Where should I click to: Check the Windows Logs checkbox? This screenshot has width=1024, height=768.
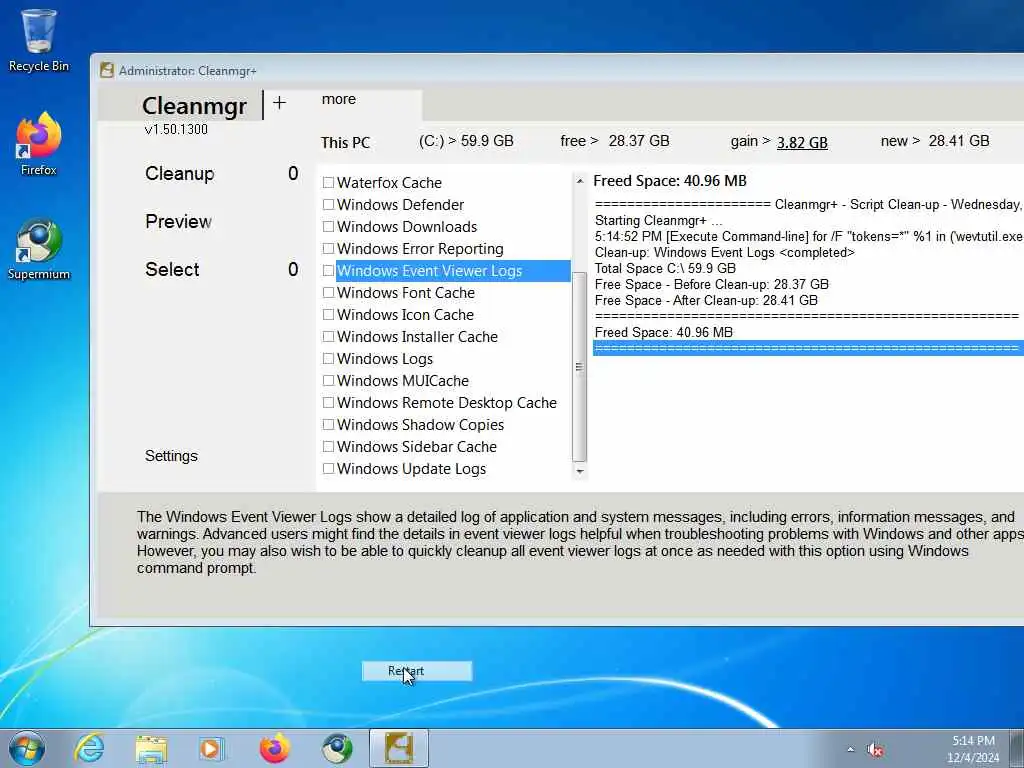click(x=328, y=359)
